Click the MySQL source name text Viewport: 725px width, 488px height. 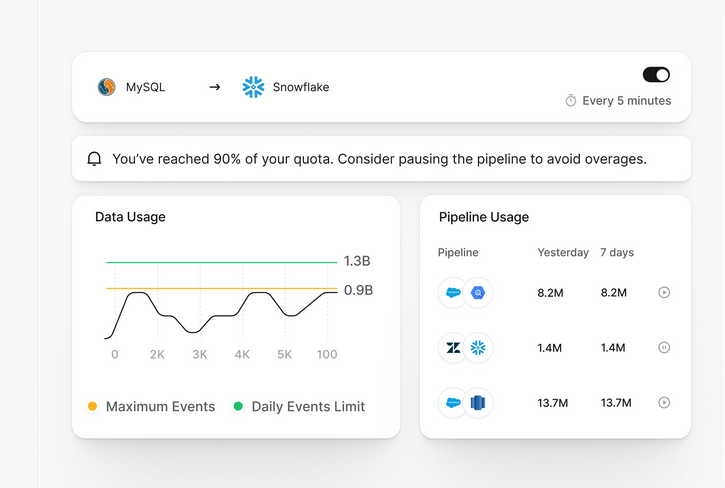(146, 87)
